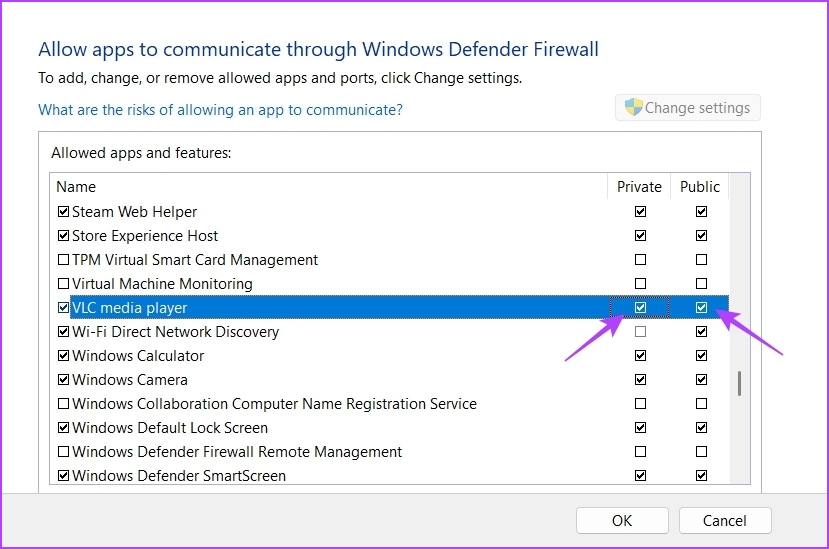This screenshot has width=829, height=549.
Task: Uncheck Windows Calculator name checkbox
Action: (63, 355)
